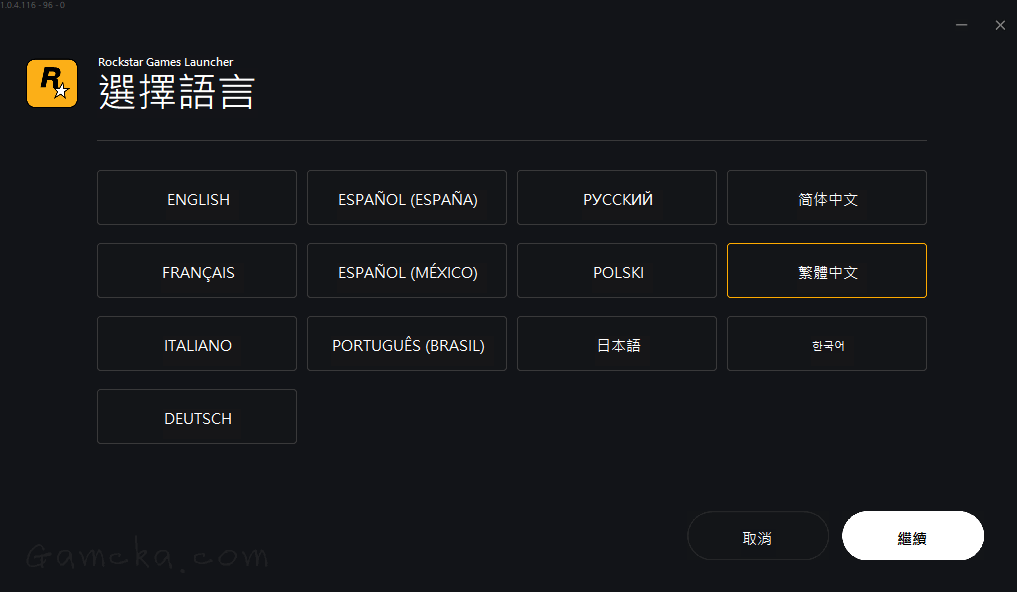The height and width of the screenshot is (592, 1017).
Task: Pick DEUTSCH as the language
Action: [197, 417]
